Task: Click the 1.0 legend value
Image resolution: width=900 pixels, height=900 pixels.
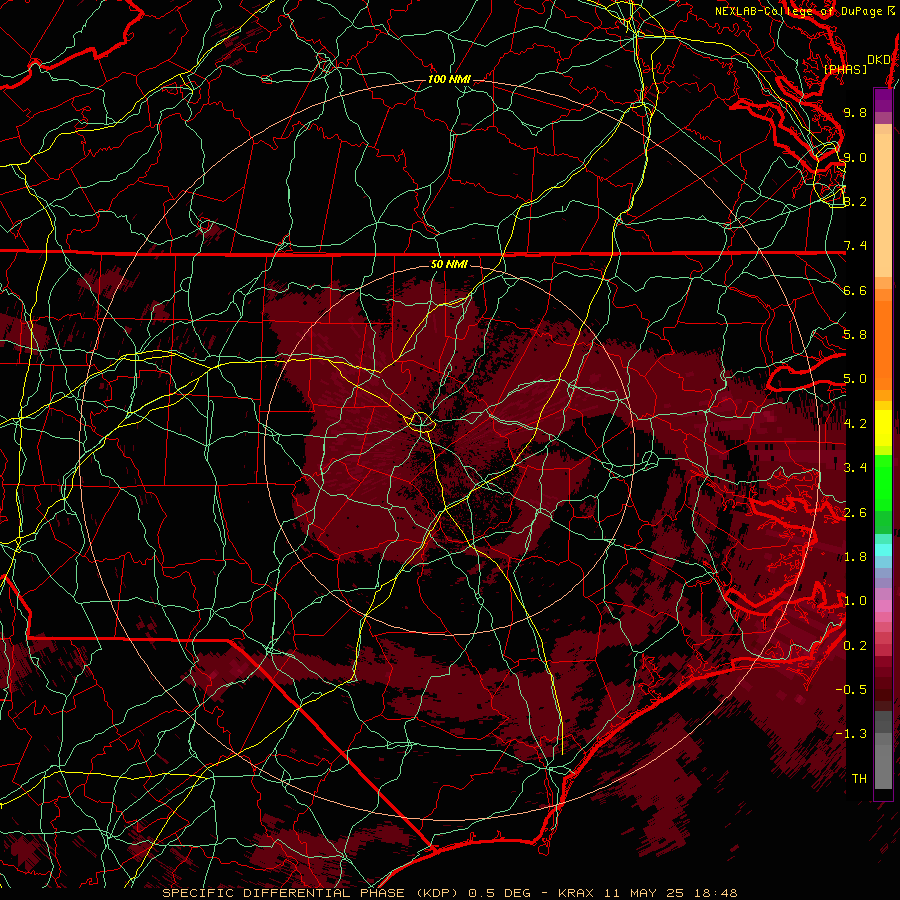Action: tap(855, 601)
